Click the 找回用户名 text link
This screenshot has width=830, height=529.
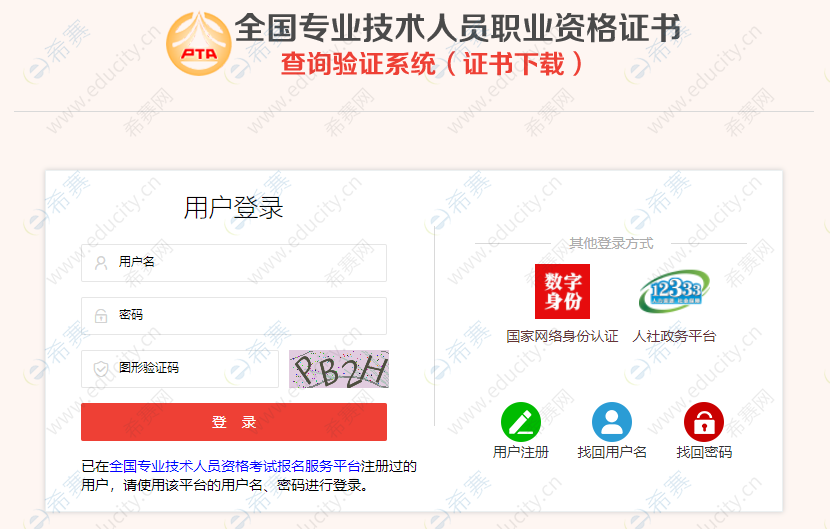tap(612, 452)
